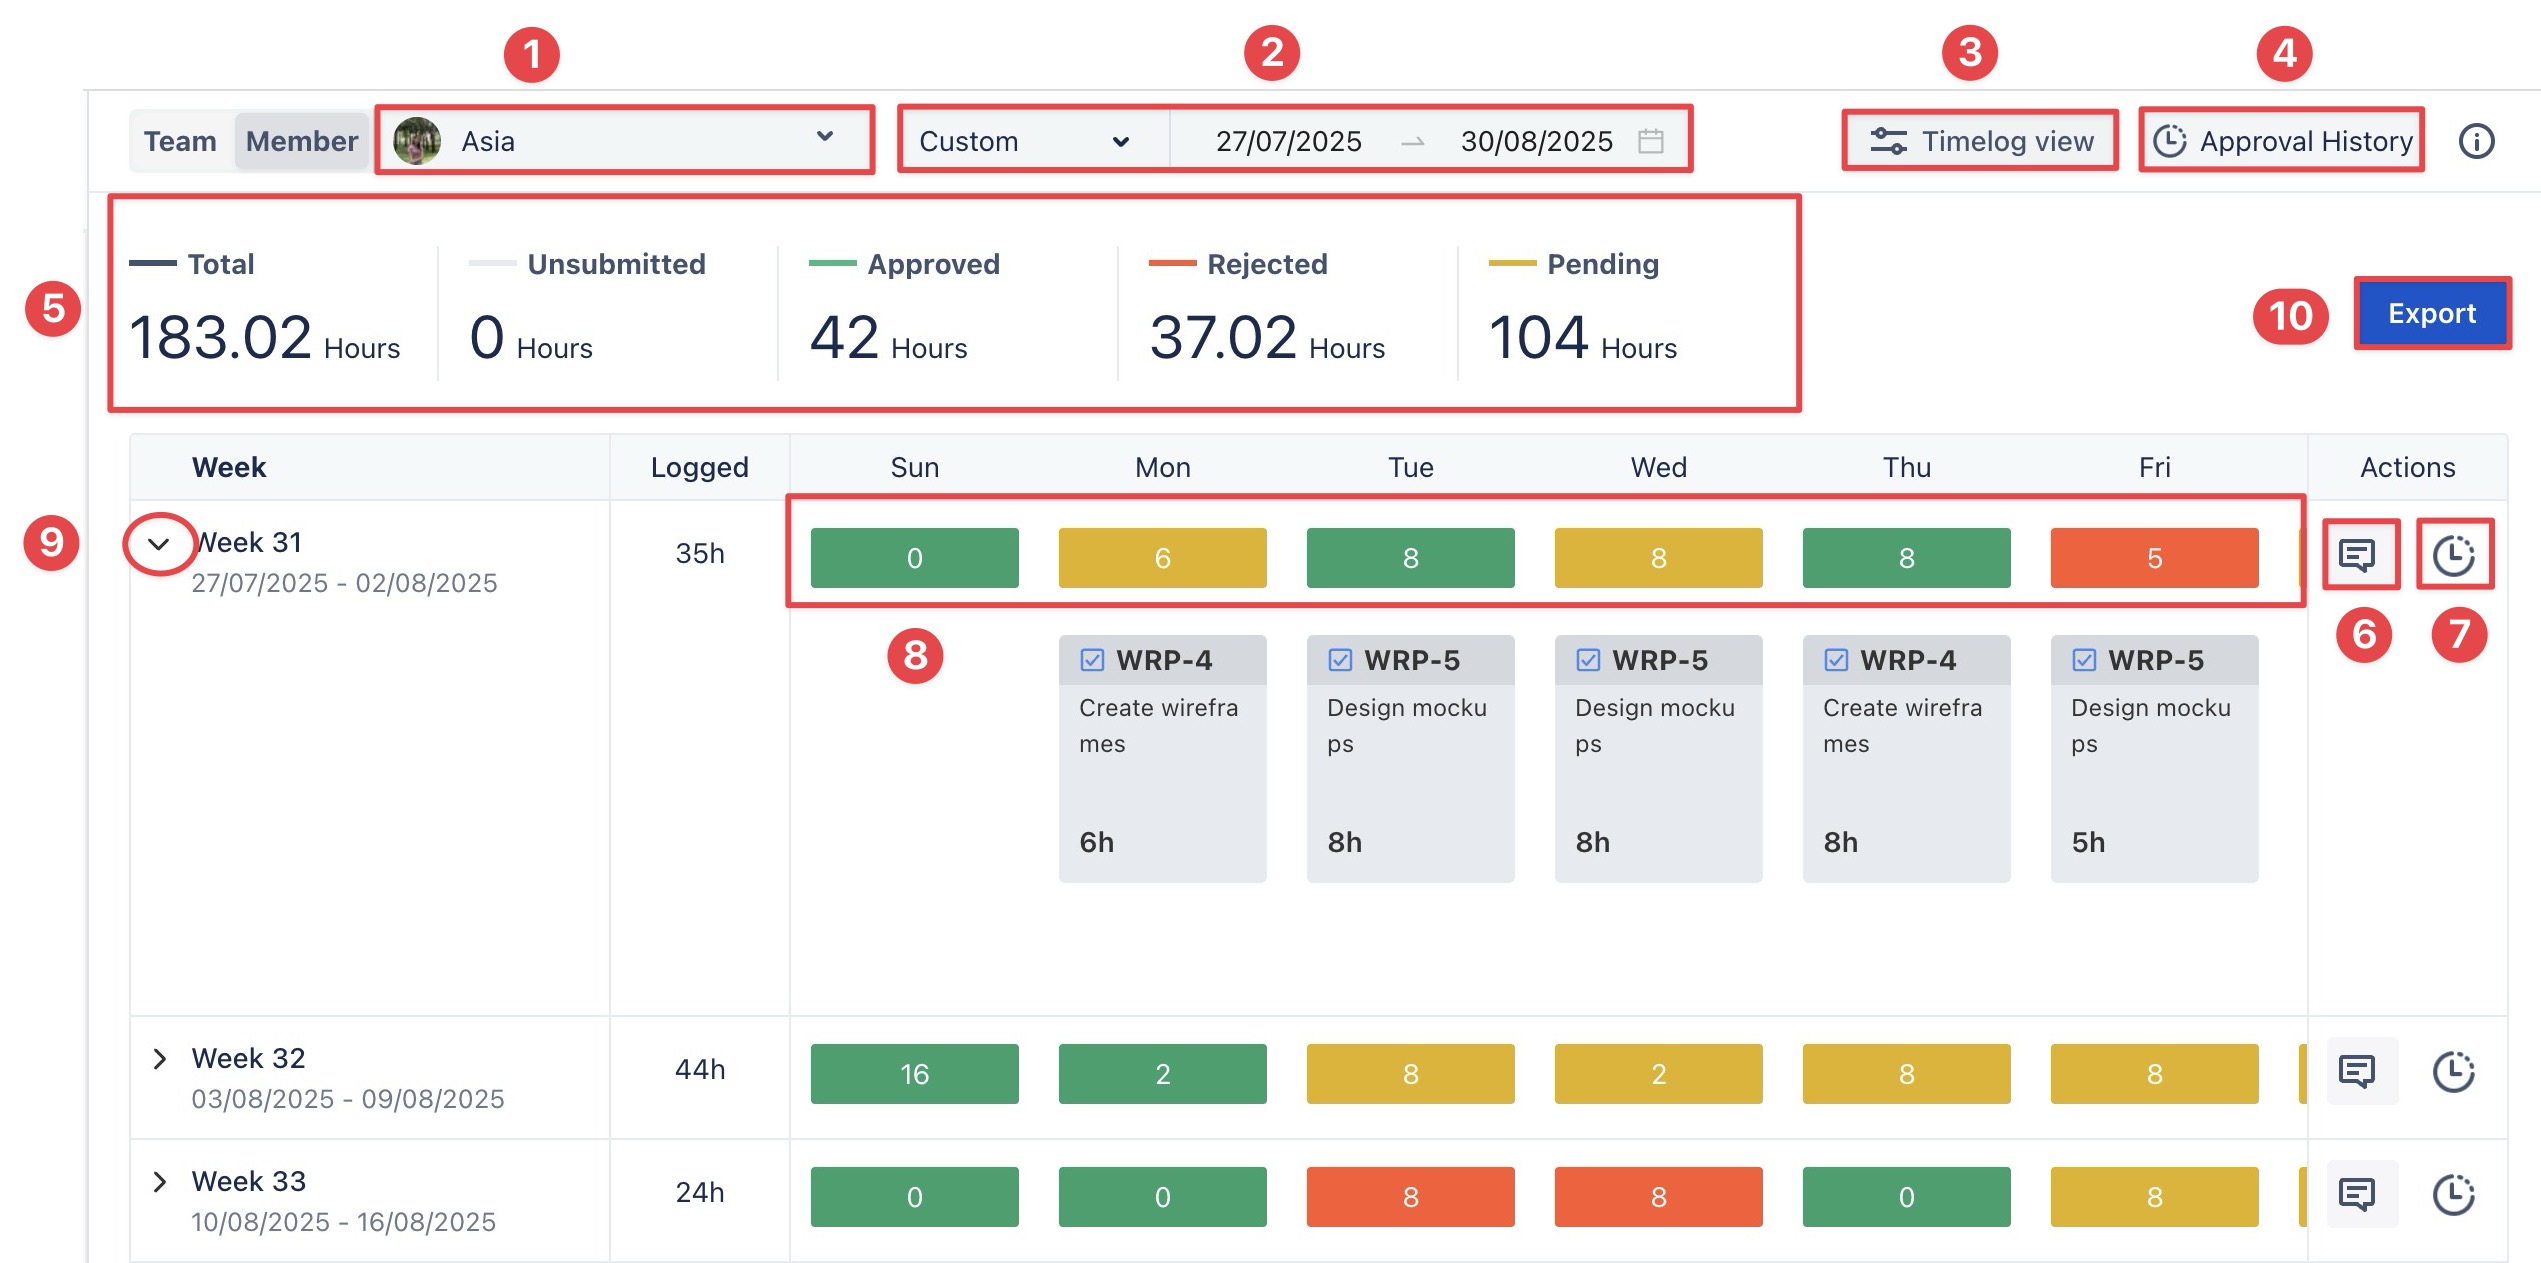Click the Export button

point(2431,313)
